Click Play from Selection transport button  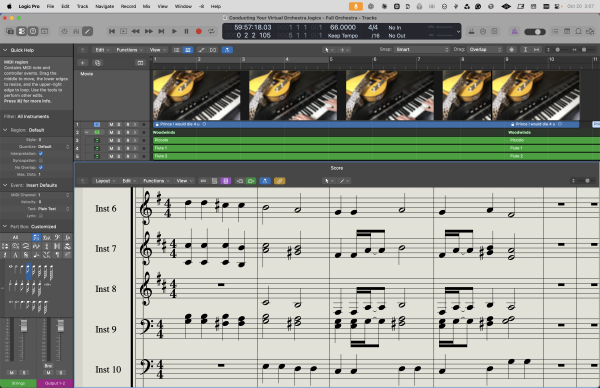click(x=124, y=31)
